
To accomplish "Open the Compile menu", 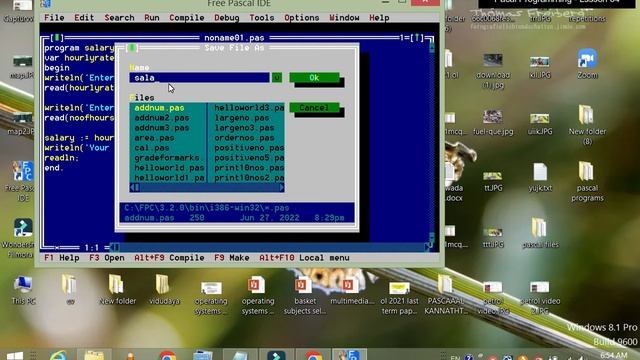I will click(x=187, y=18).
